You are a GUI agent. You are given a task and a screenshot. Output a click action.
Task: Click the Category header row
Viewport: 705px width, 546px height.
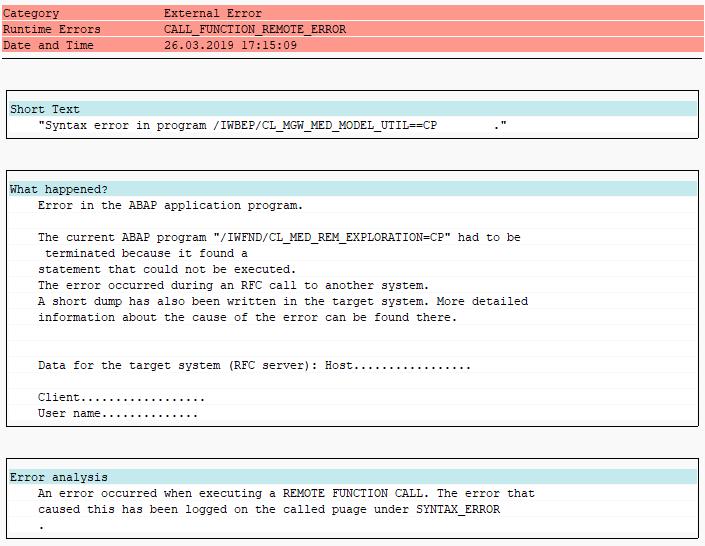(x=352, y=13)
